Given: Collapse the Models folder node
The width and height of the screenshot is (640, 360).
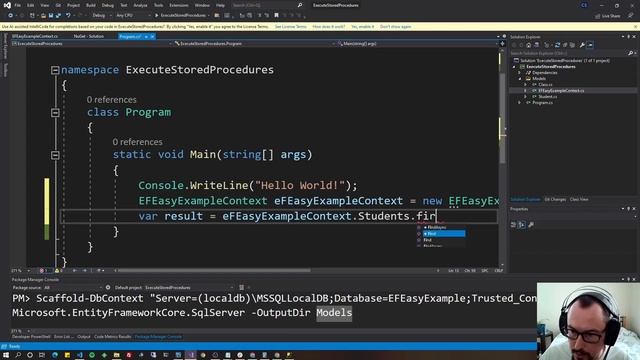Looking at the screenshot, I should [520, 79].
